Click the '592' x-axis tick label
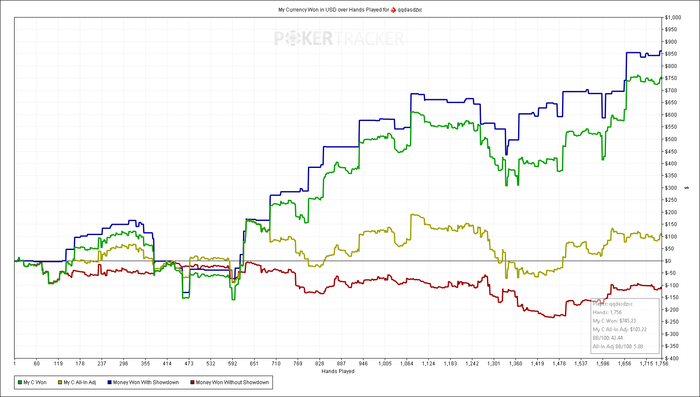This screenshot has height=397, width=700. pos(233,364)
